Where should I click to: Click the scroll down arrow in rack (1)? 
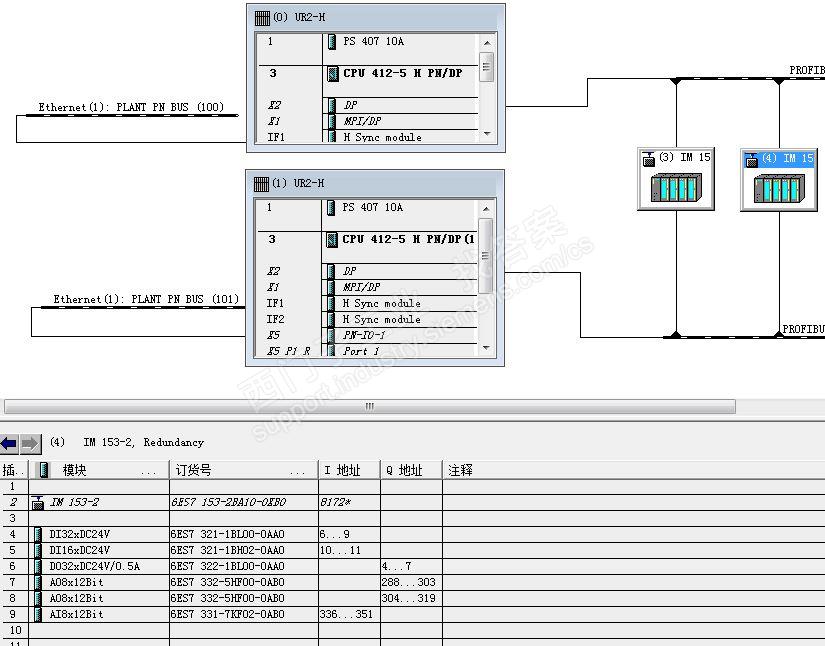486,348
